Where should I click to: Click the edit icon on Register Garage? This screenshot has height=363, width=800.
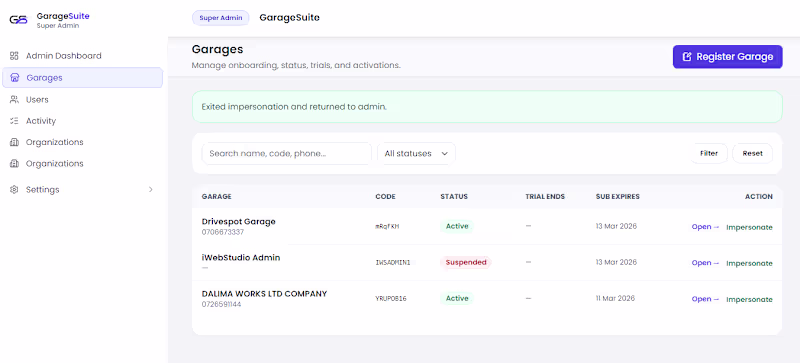pos(687,57)
